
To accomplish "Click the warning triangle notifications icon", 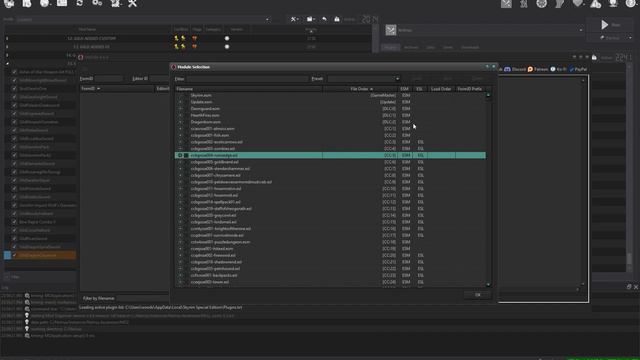I will tap(596, 4).
